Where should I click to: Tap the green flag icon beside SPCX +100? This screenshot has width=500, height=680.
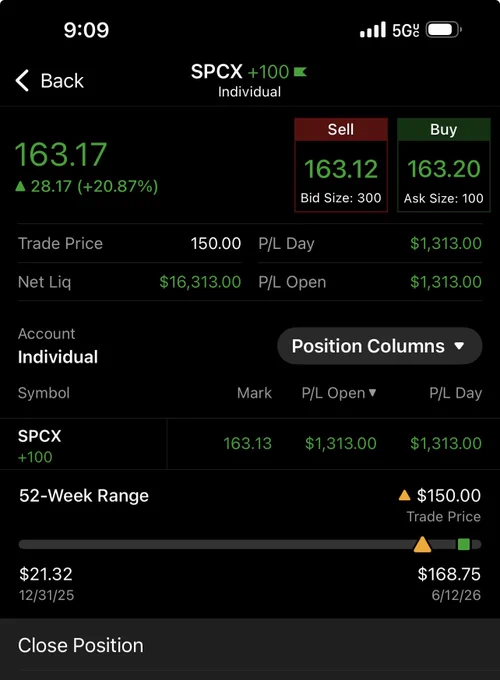coord(300,72)
